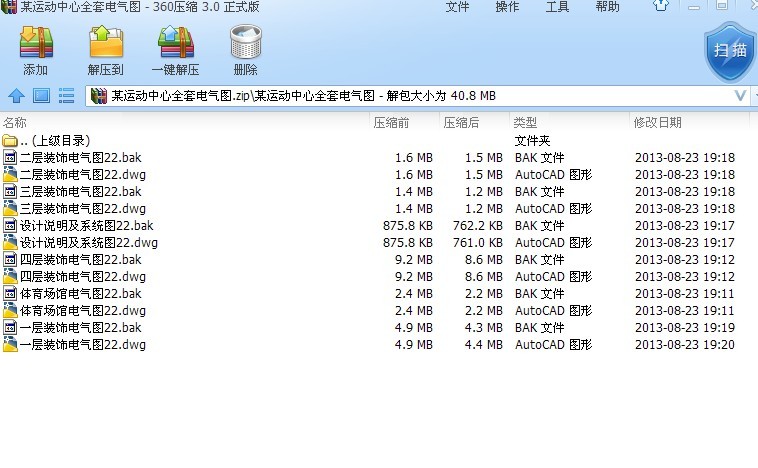758x468 pixels.
Task: Click AutoCAD 图形 type of 四层装饰电气图22.dwg
Action: point(554,277)
